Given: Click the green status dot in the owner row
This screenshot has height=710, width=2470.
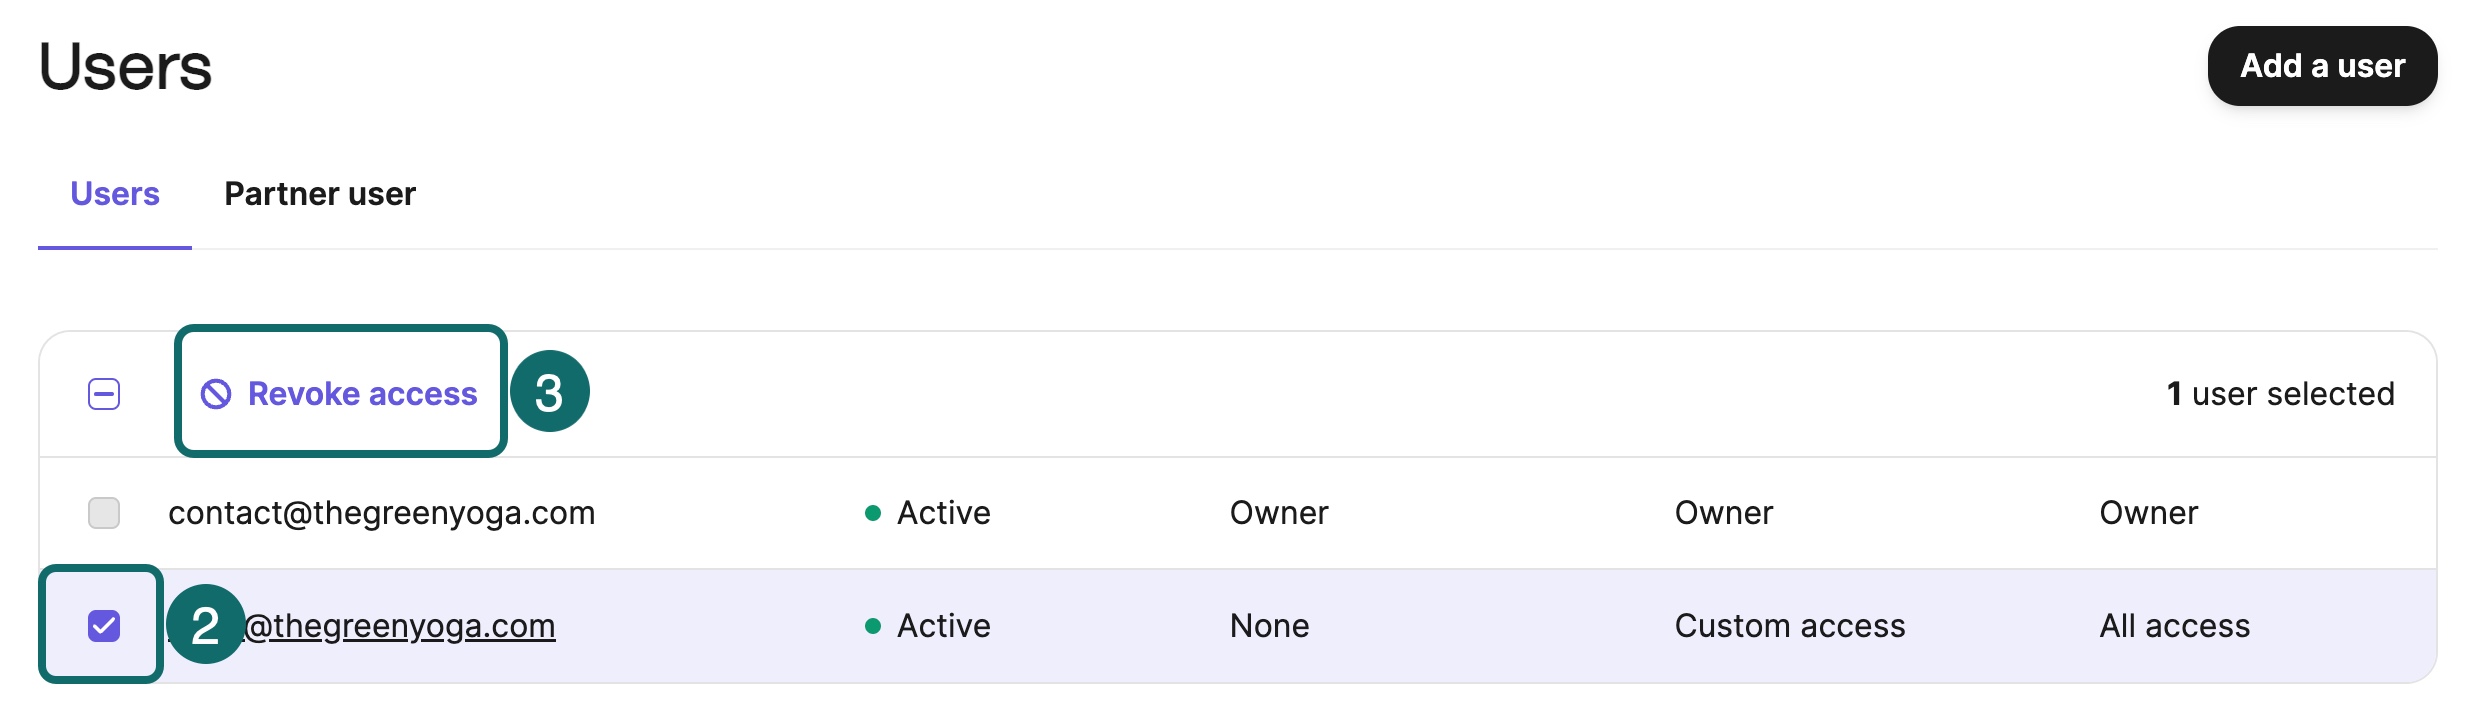Looking at the screenshot, I should [x=873, y=513].
